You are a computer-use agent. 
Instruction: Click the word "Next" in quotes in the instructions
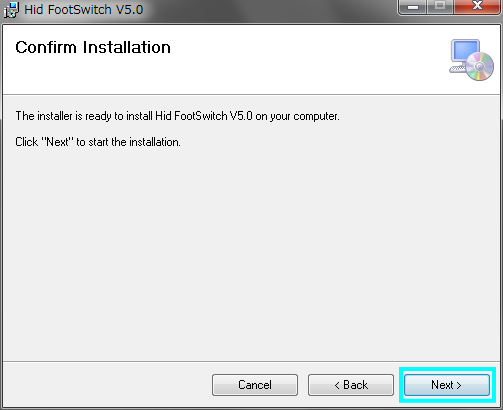click(x=57, y=142)
